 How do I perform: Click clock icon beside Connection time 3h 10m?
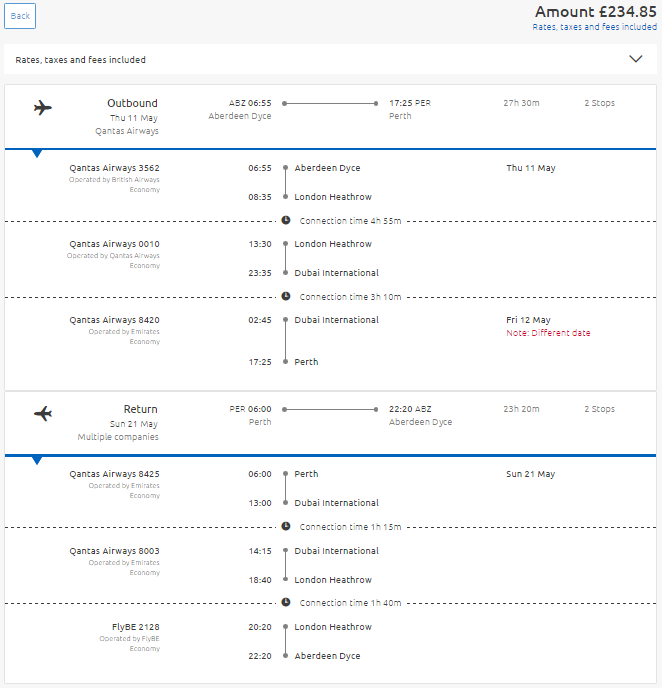[x=286, y=296]
